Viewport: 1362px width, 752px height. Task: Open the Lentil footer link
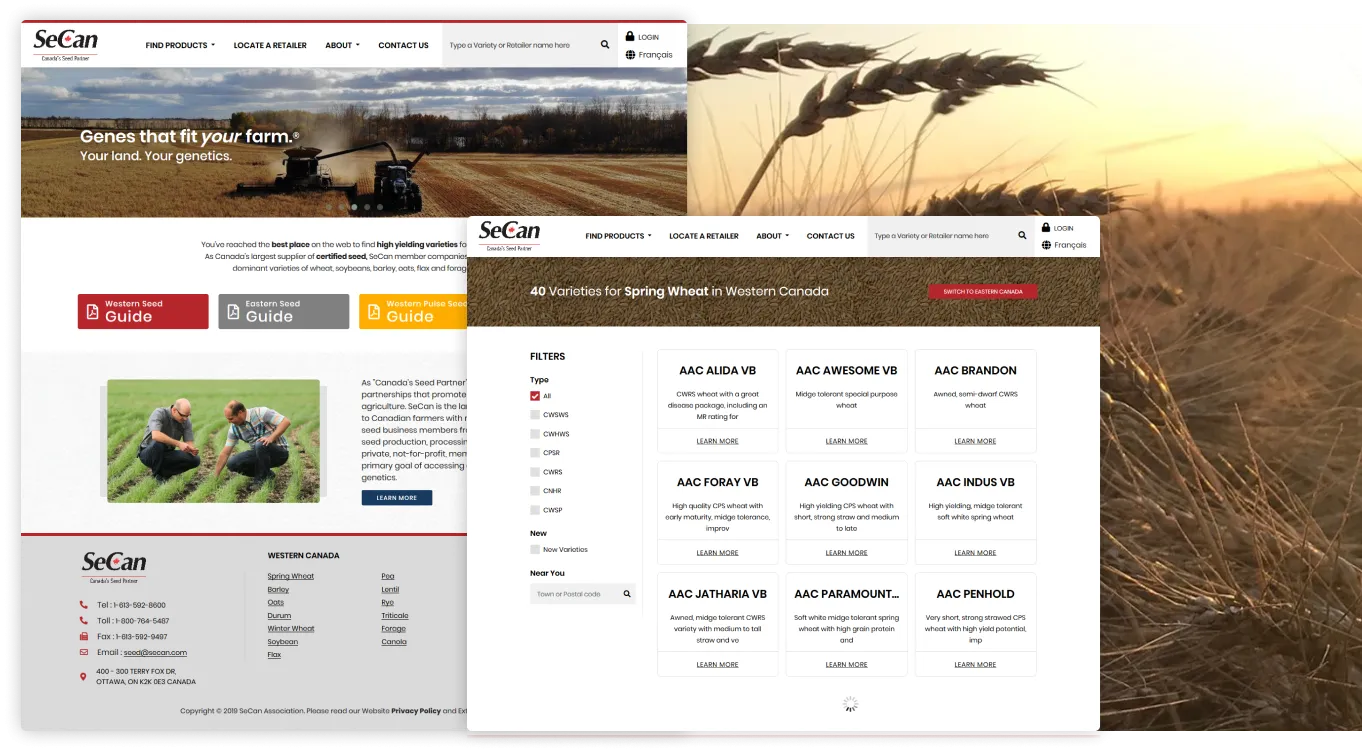coord(390,590)
